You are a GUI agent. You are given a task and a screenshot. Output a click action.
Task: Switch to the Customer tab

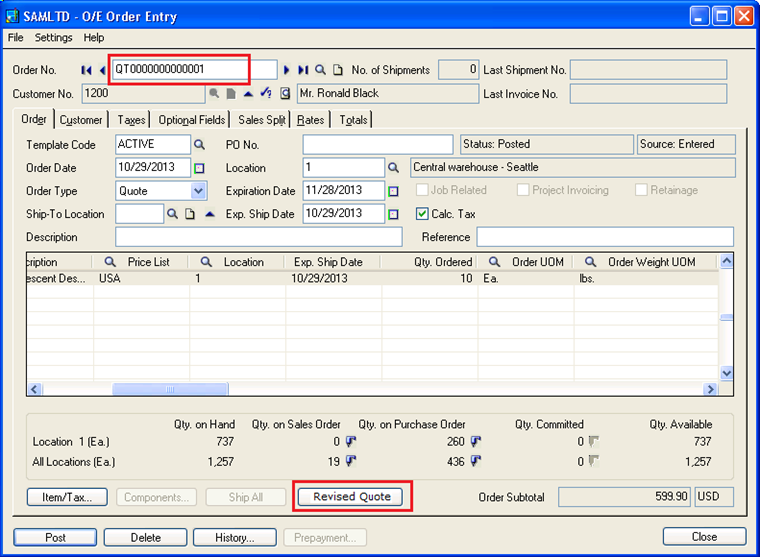[x=81, y=120]
